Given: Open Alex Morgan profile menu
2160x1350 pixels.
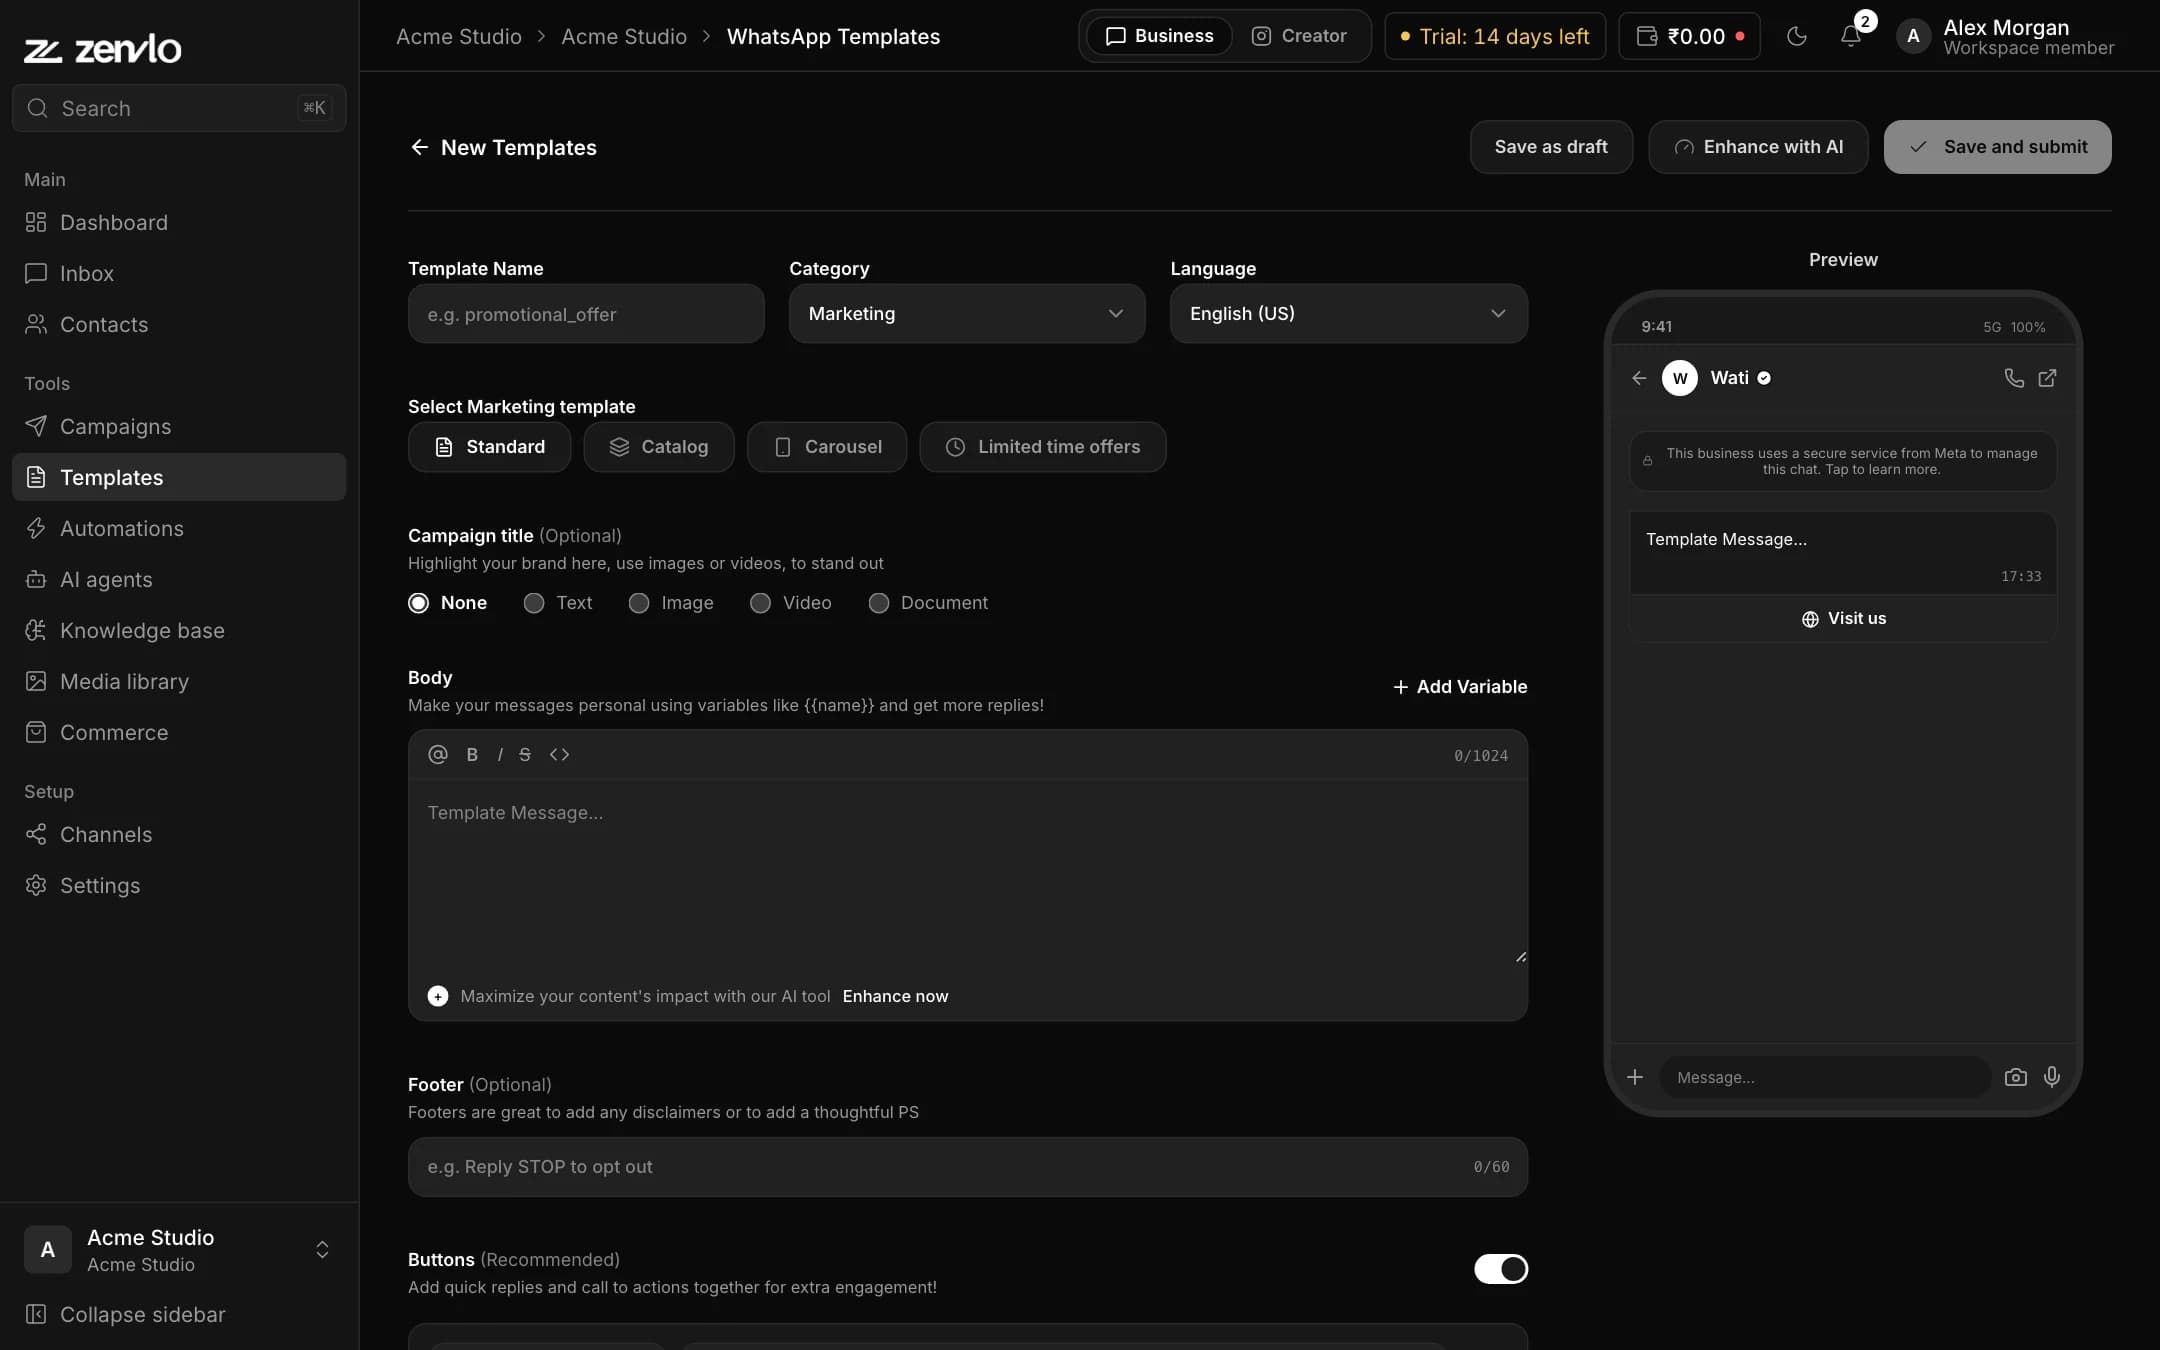Looking at the screenshot, I should click(x=2005, y=36).
